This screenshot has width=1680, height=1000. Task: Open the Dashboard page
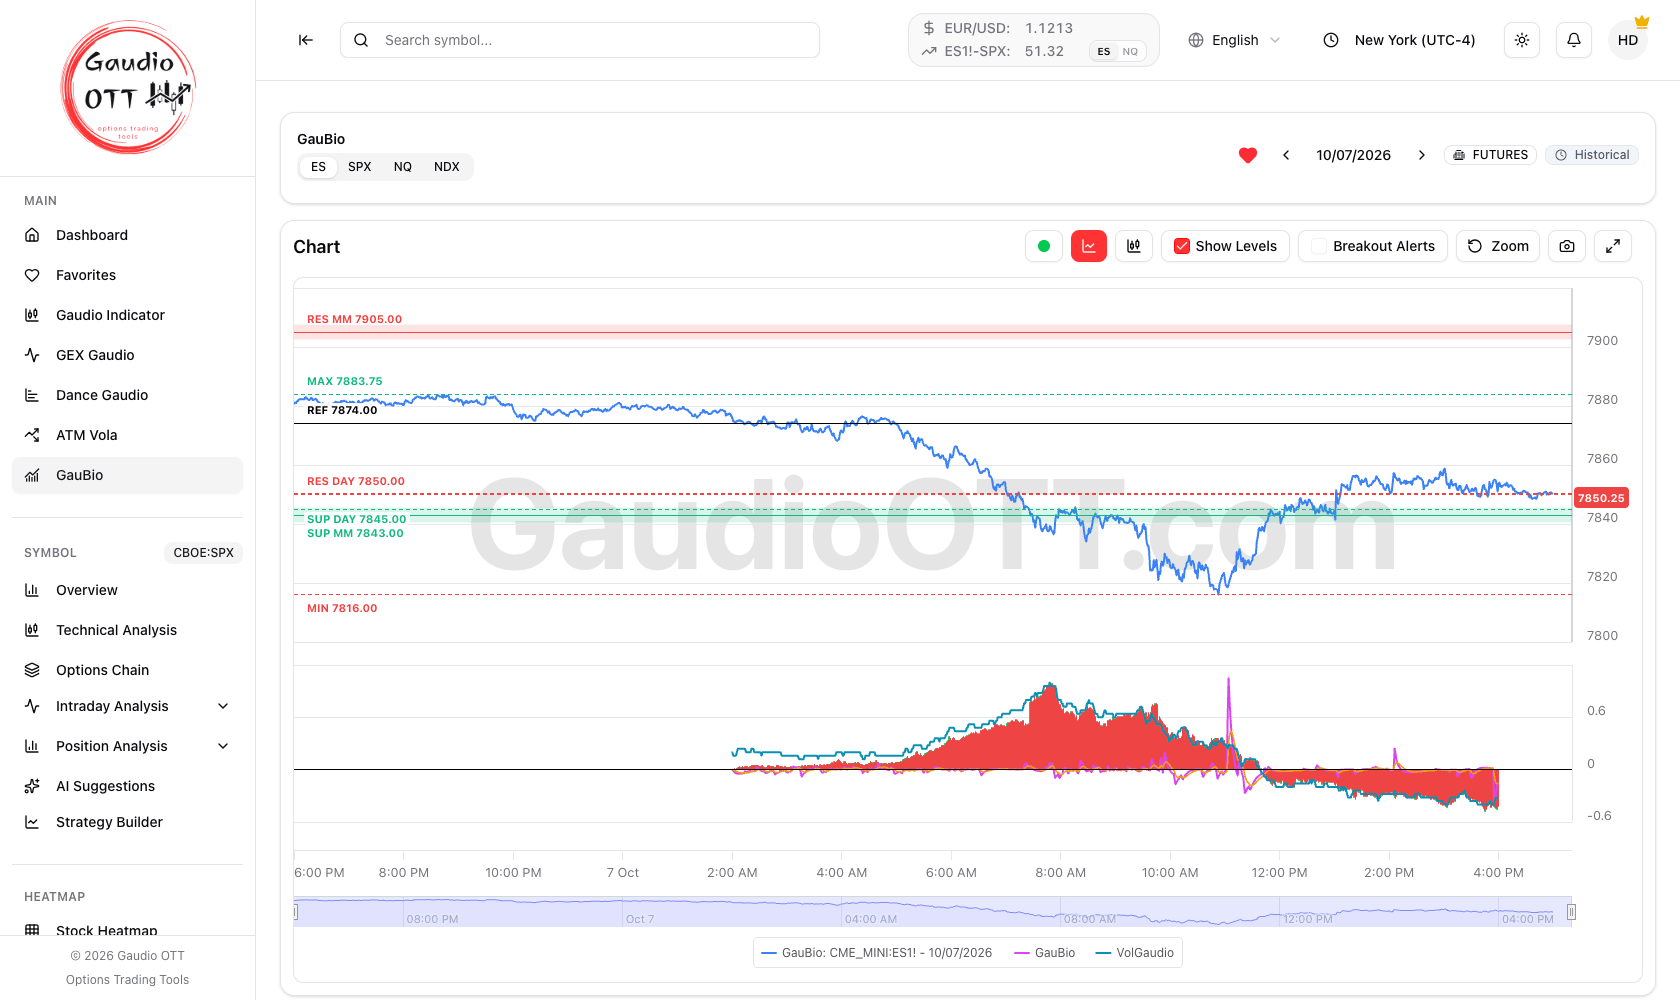[x=127, y=235]
